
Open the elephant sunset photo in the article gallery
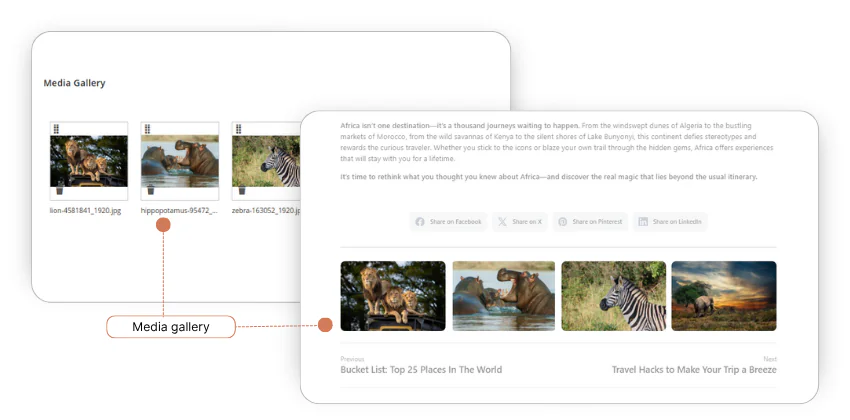pyautogui.click(x=723, y=296)
